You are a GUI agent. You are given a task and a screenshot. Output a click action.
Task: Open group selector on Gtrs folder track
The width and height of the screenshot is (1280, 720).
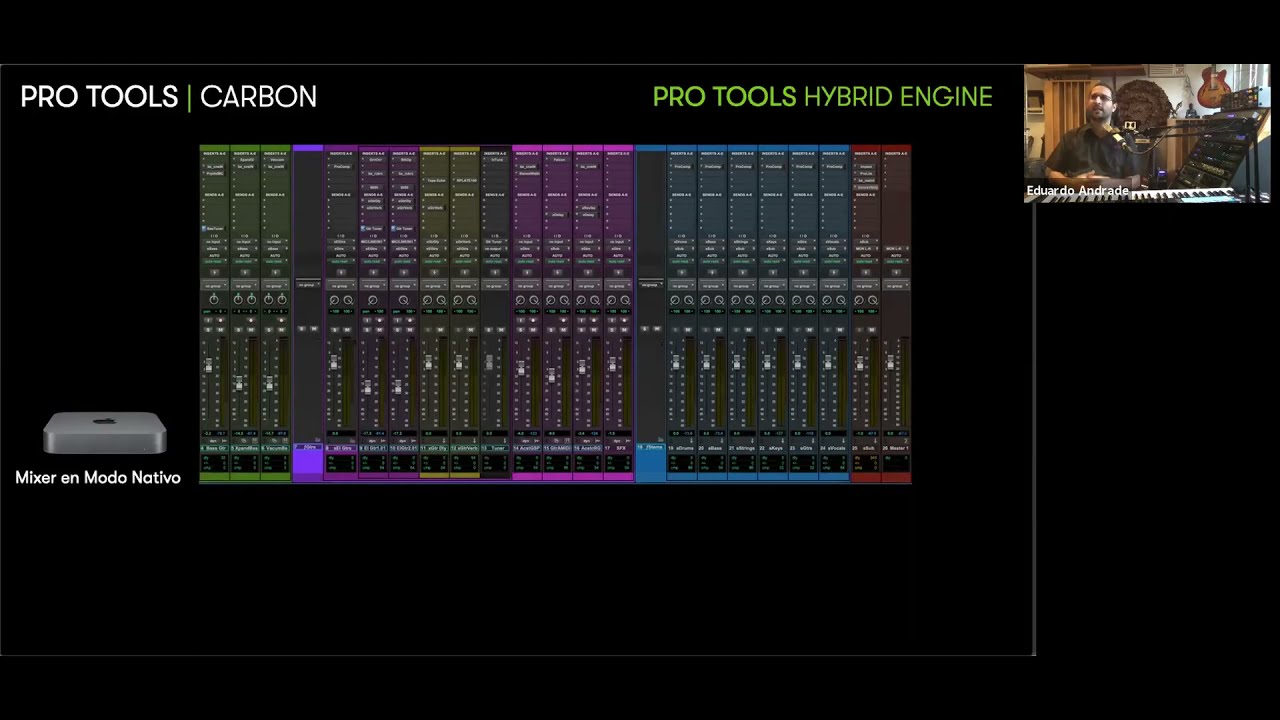pyautogui.click(x=308, y=285)
